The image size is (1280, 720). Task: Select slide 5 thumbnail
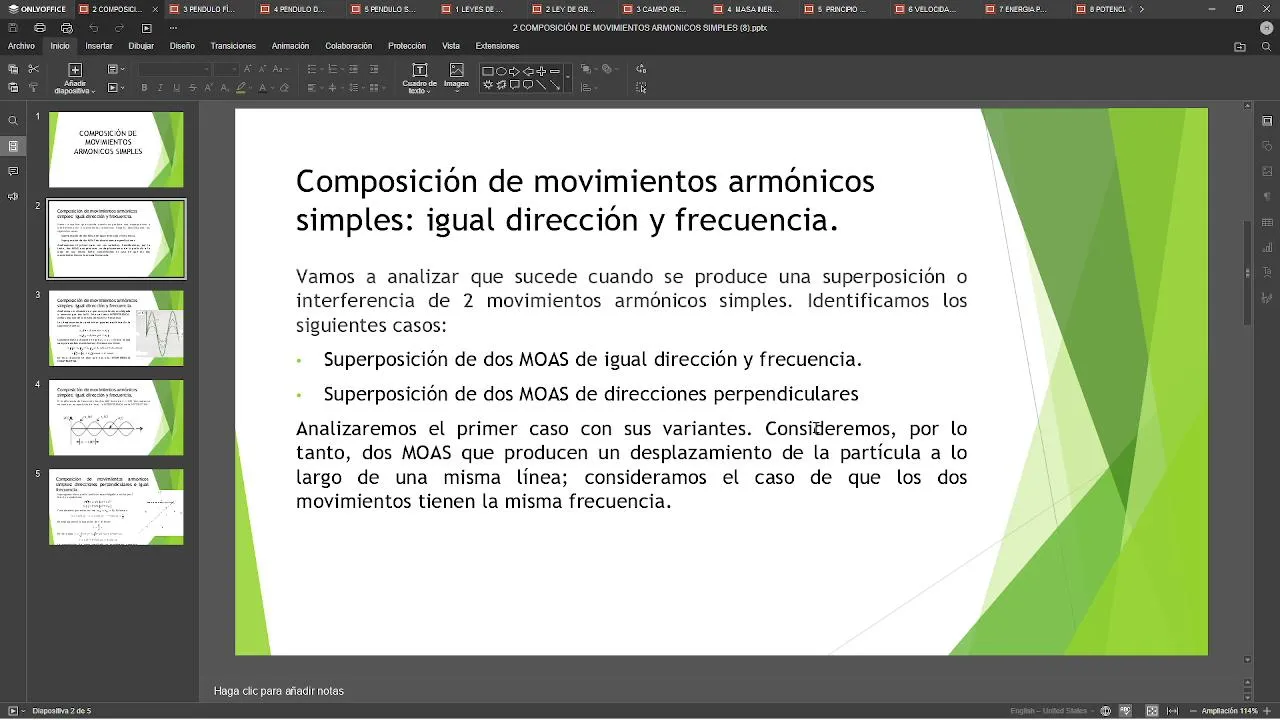pyautogui.click(x=116, y=507)
